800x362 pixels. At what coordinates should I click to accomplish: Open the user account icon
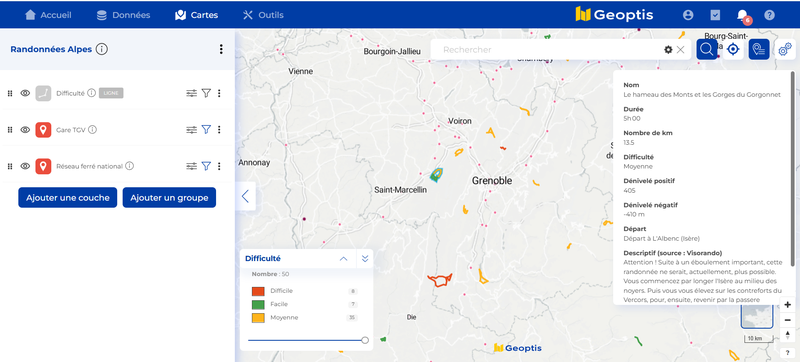click(688, 15)
